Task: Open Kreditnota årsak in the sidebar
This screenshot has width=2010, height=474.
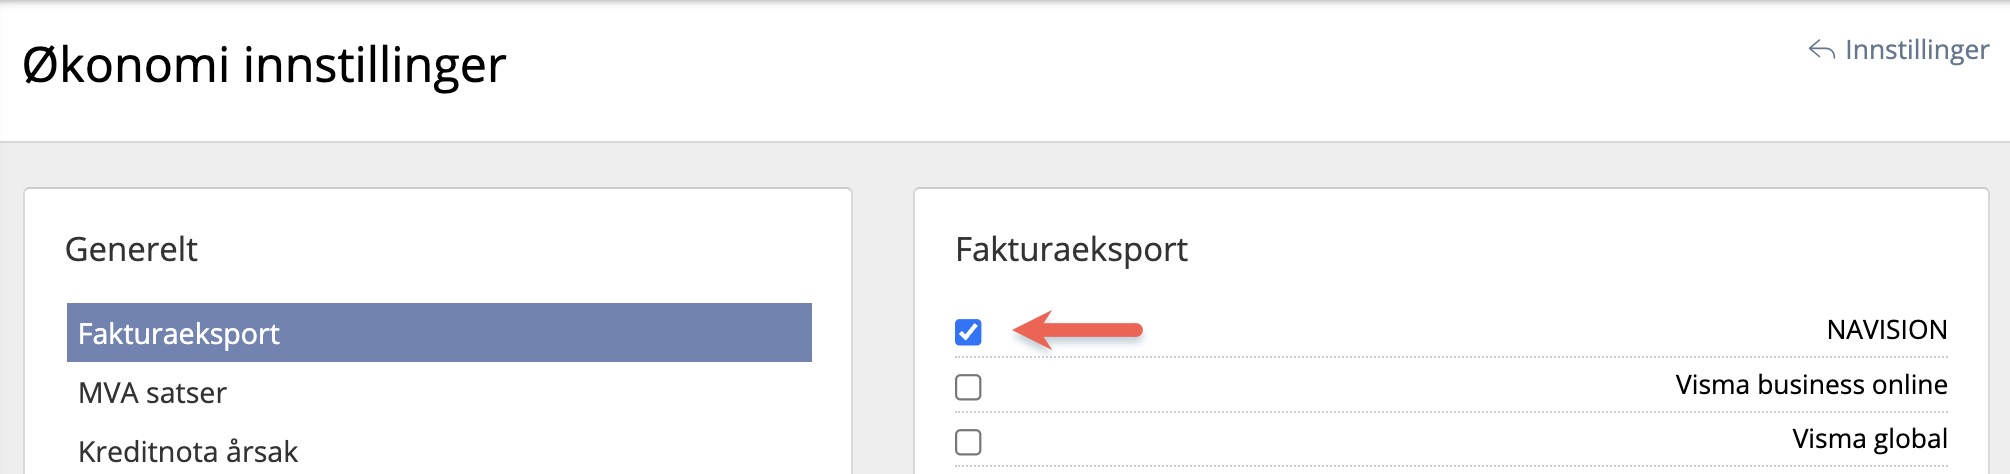Action: 188,452
